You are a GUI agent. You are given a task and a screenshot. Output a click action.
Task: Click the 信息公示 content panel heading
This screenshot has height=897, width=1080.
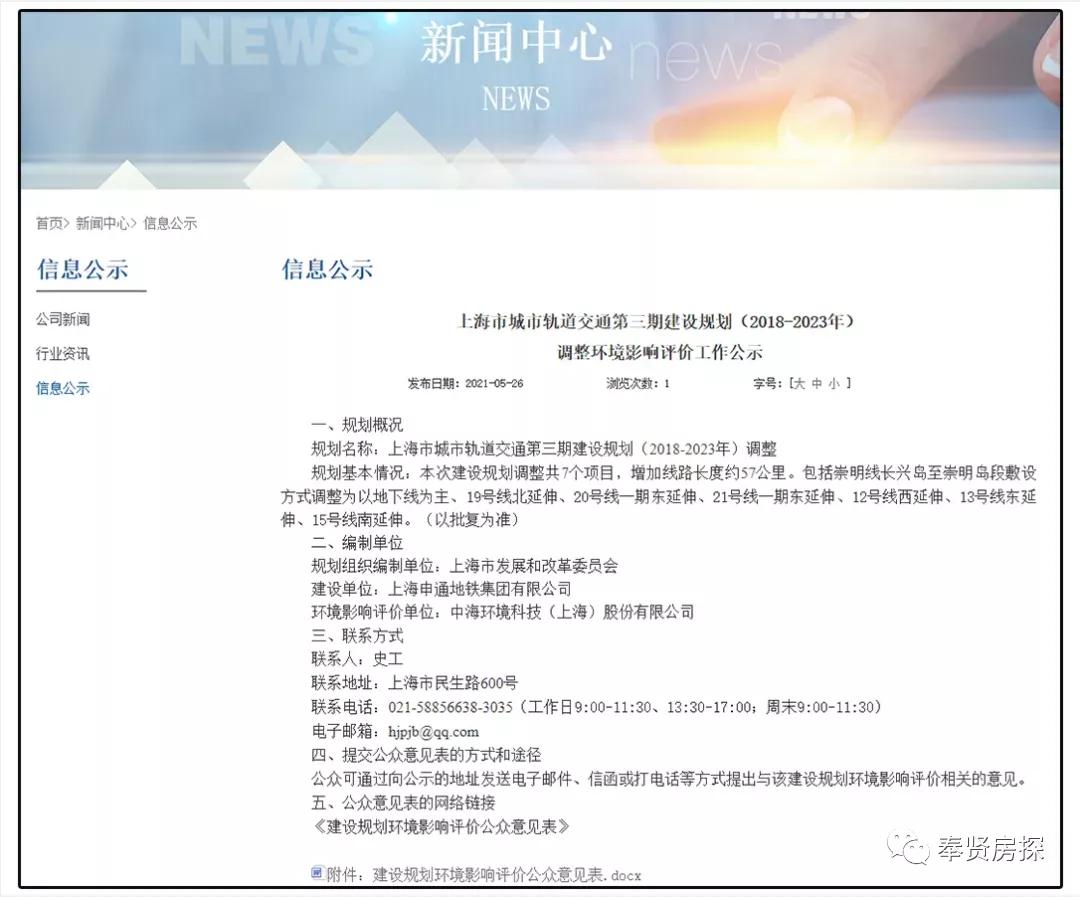tap(327, 269)
